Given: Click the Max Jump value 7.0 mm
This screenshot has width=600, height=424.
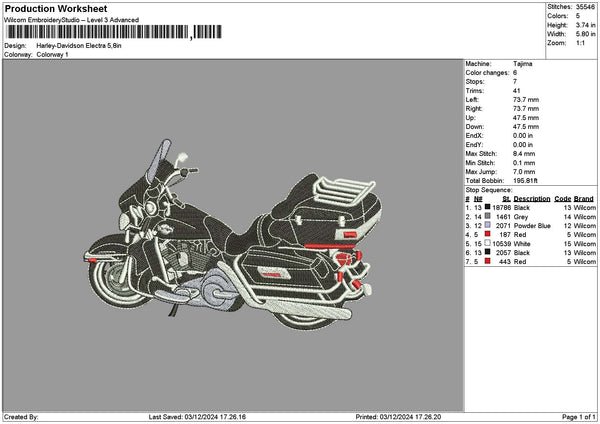Looking at the screenshot, I should [x=524, y=171].
